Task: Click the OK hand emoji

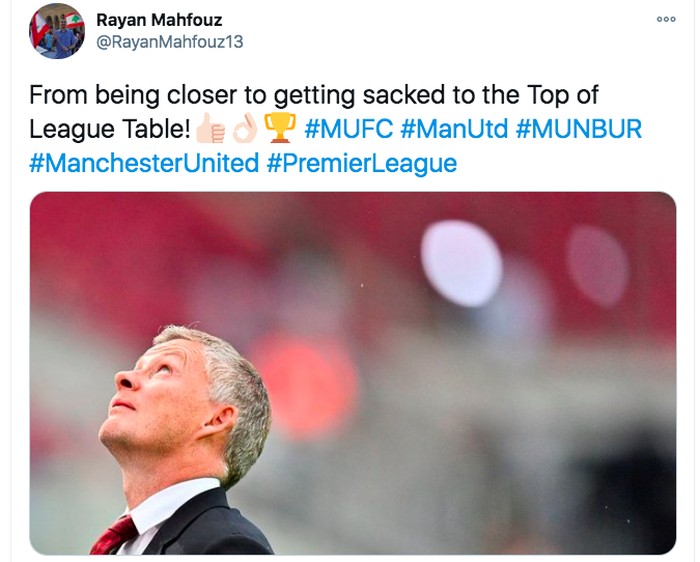Action: pyautogui.click(x=245, y=129)
